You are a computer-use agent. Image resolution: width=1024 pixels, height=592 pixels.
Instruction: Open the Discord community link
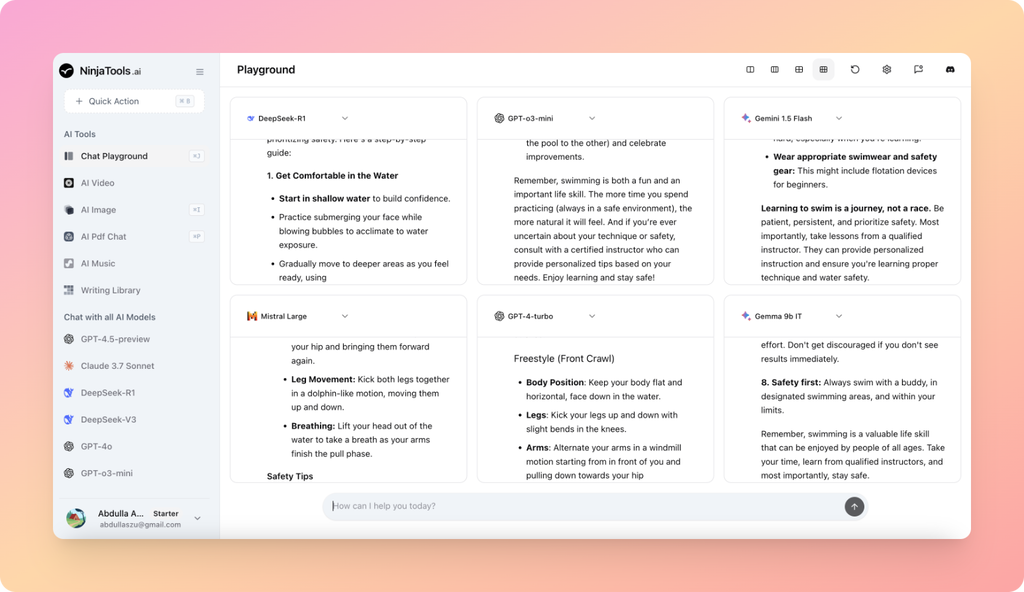tap(950, 69)
